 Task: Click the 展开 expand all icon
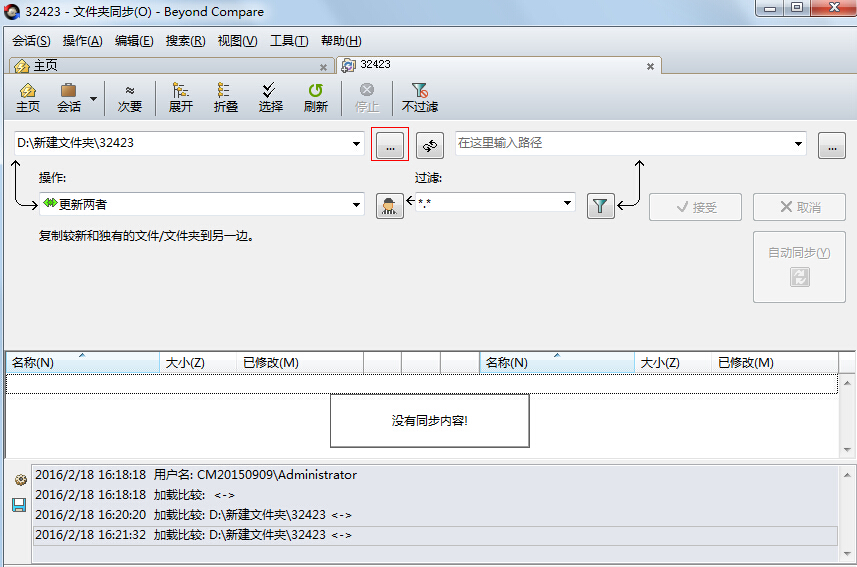pos(180,98)
